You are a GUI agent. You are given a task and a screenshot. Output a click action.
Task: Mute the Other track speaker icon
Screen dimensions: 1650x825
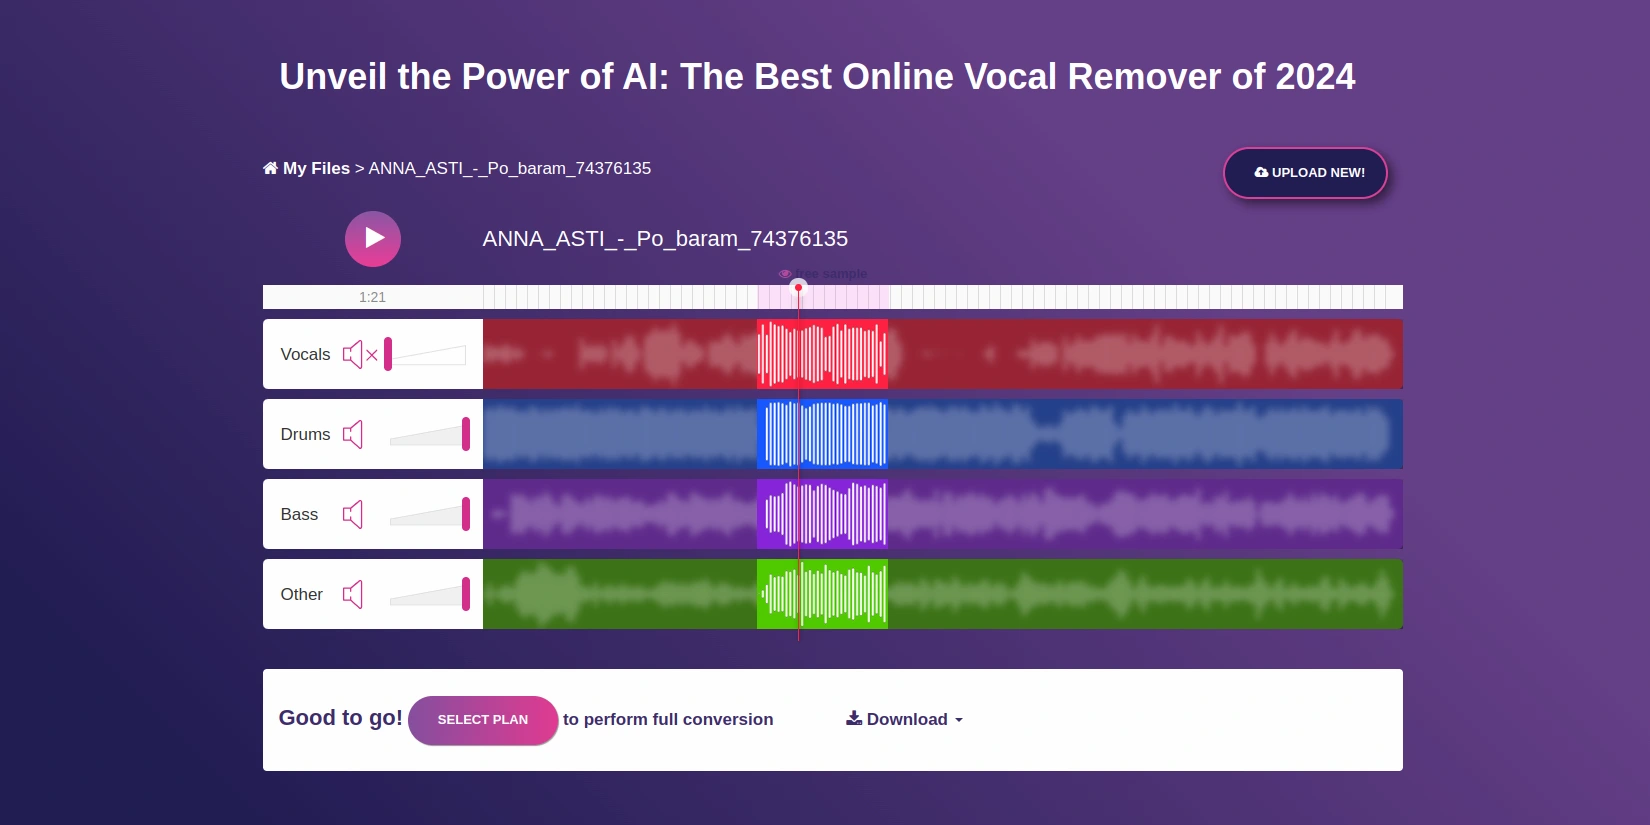coord(353,595)
